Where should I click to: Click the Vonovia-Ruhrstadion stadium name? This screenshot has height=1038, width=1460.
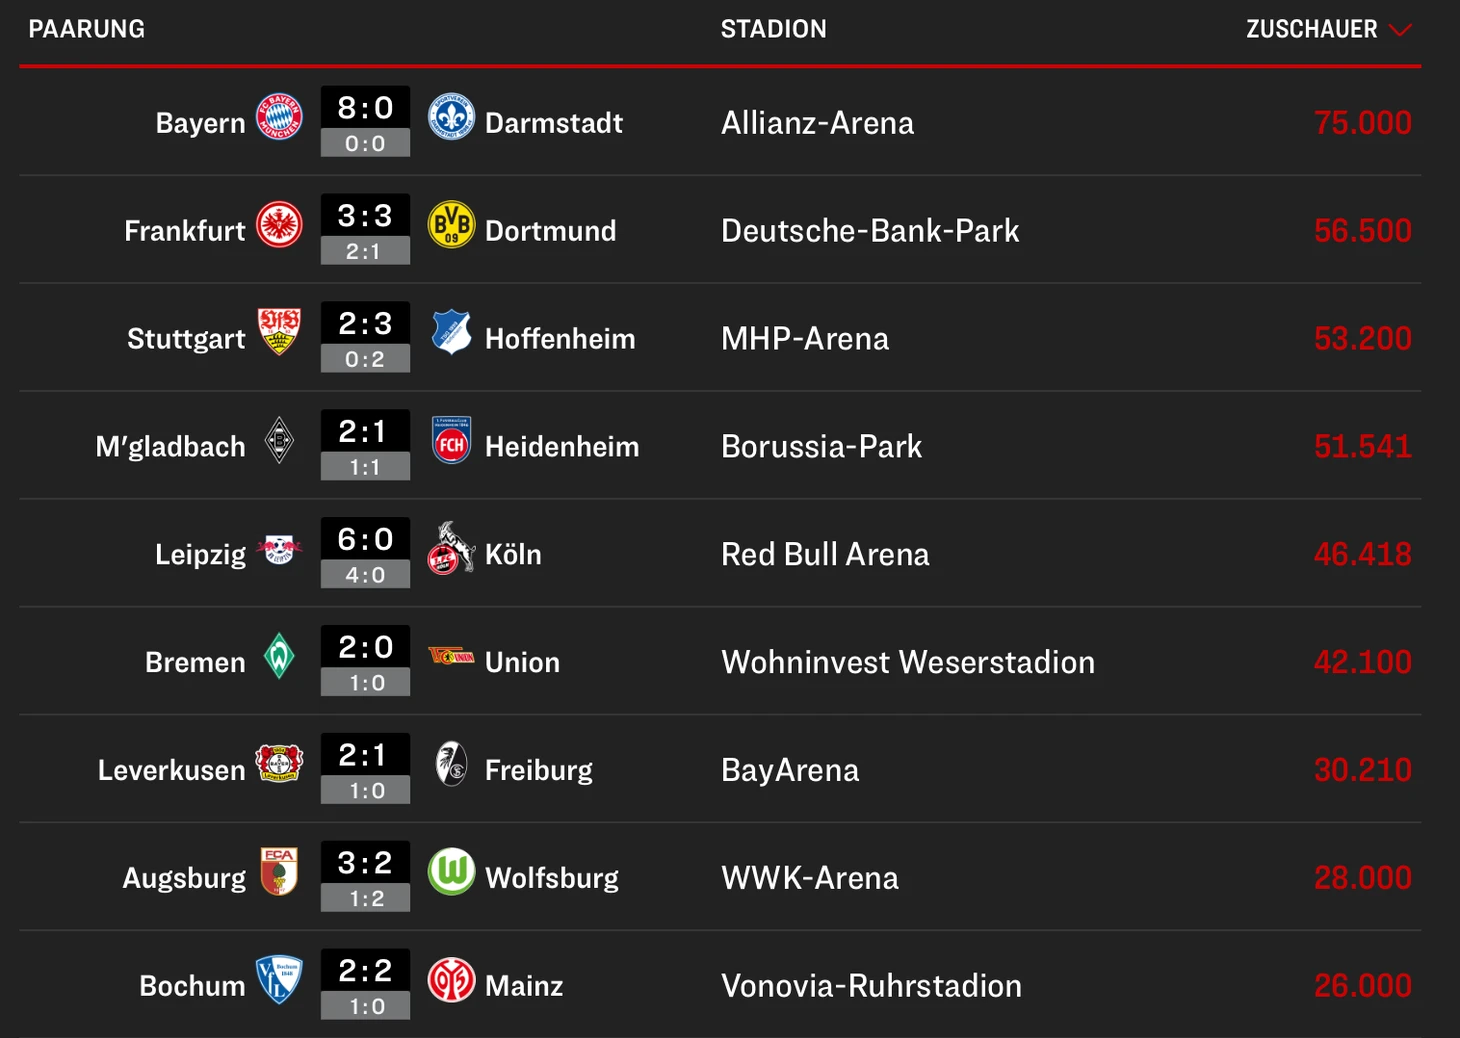point(871,986)
